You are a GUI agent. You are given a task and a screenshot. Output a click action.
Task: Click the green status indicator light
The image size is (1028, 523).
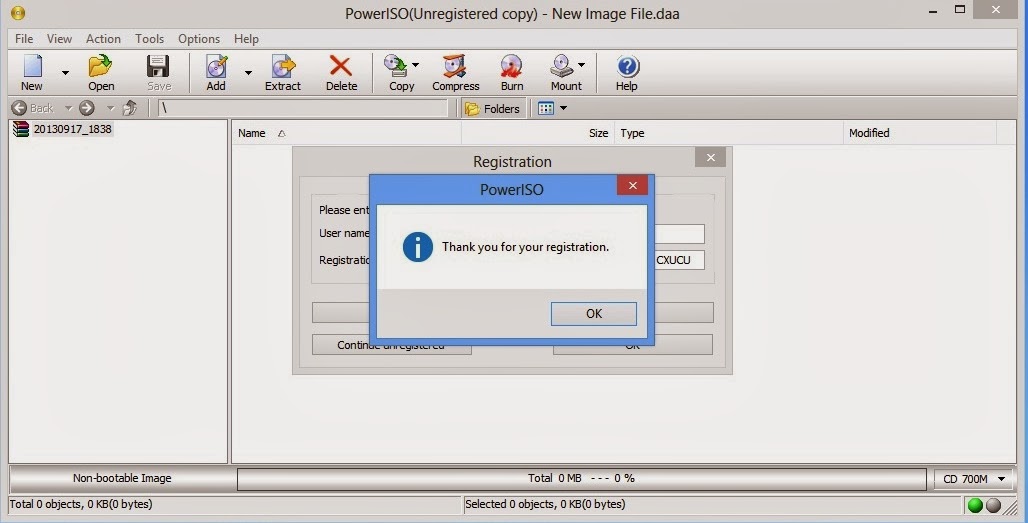[x=976, y=505]
